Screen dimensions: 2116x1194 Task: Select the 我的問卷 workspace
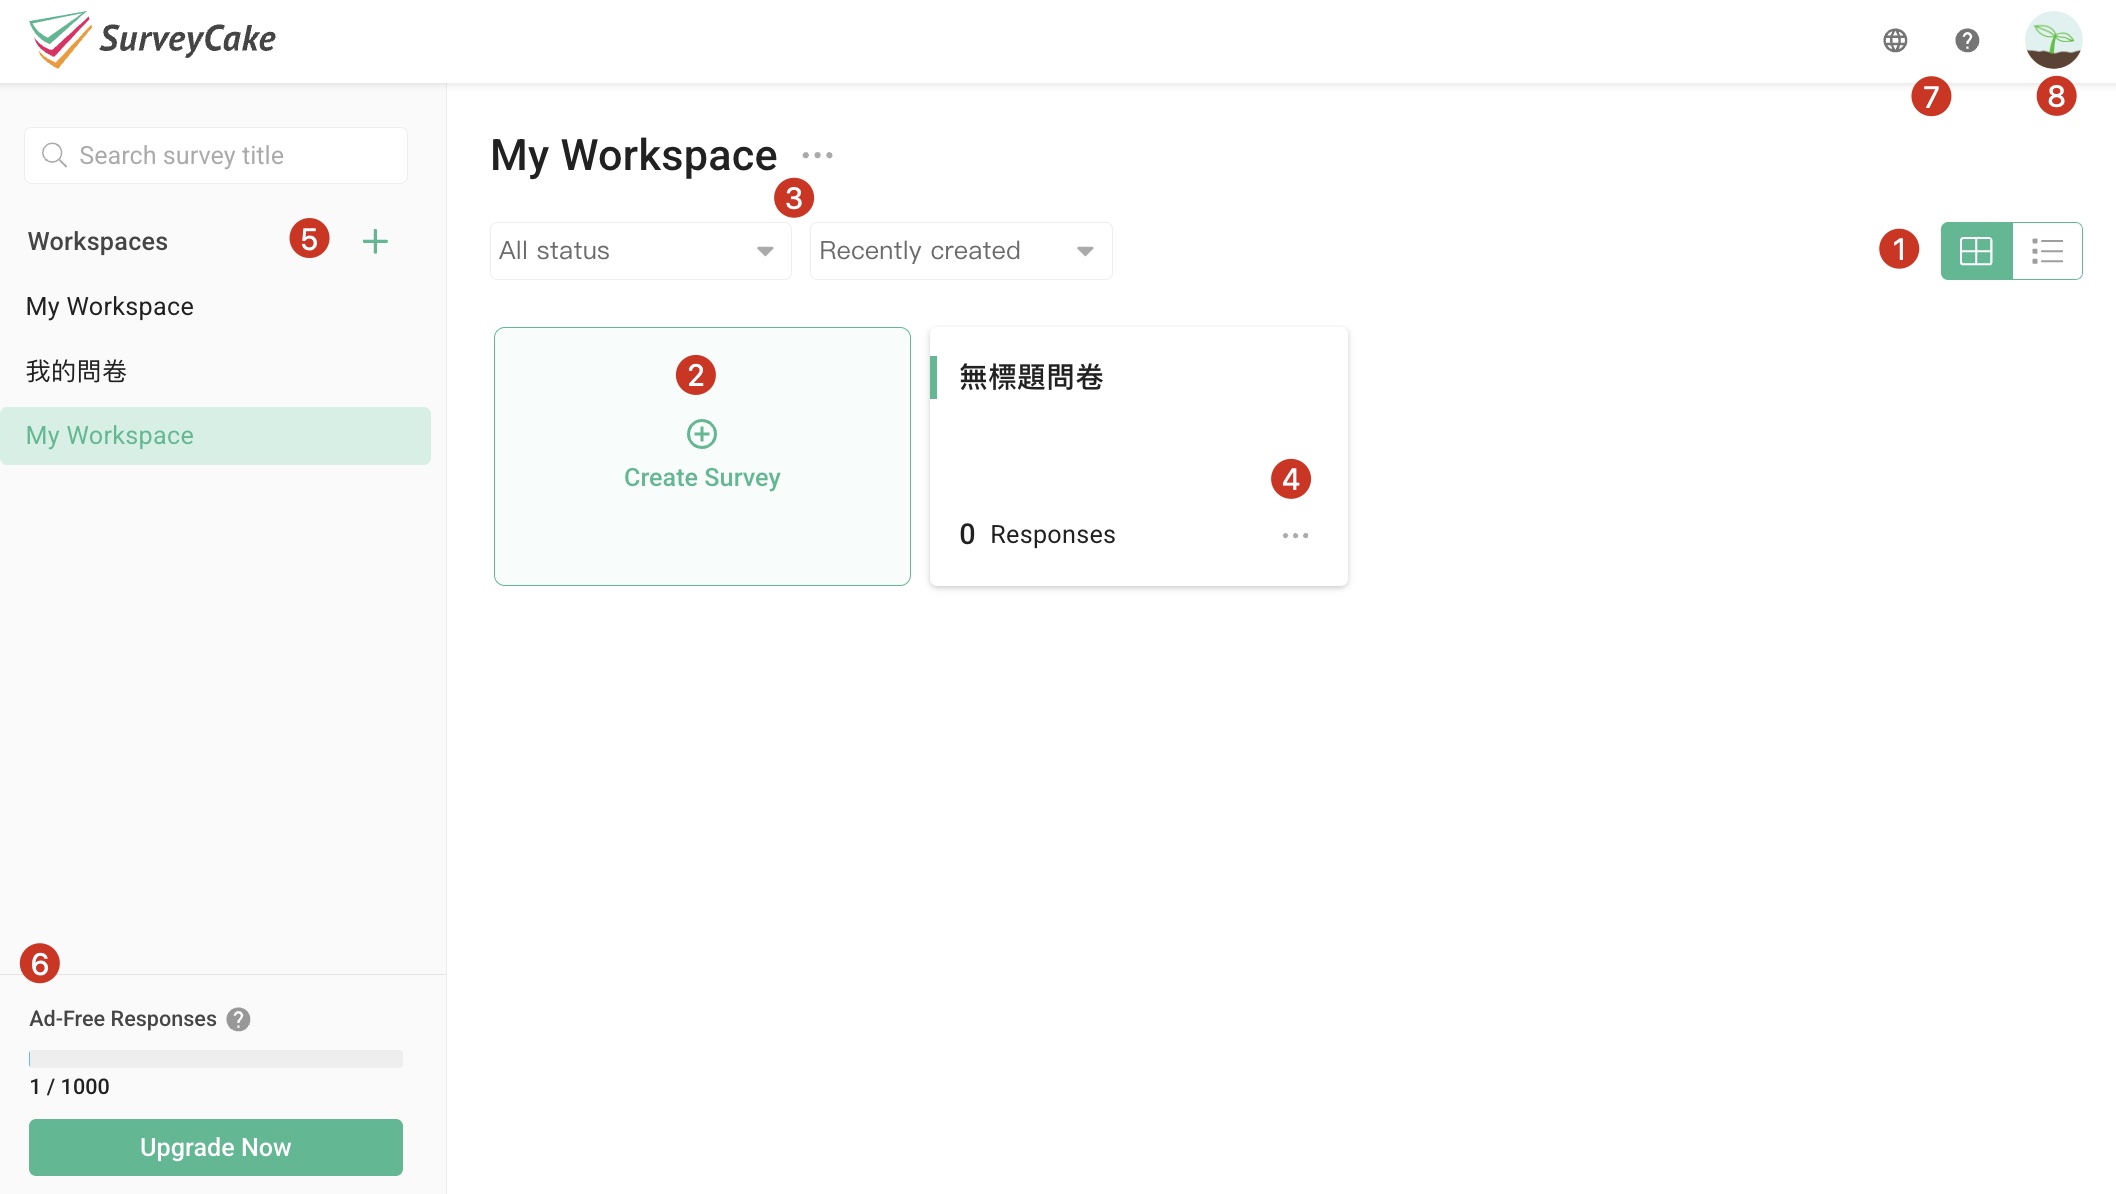tap(76, 370)
